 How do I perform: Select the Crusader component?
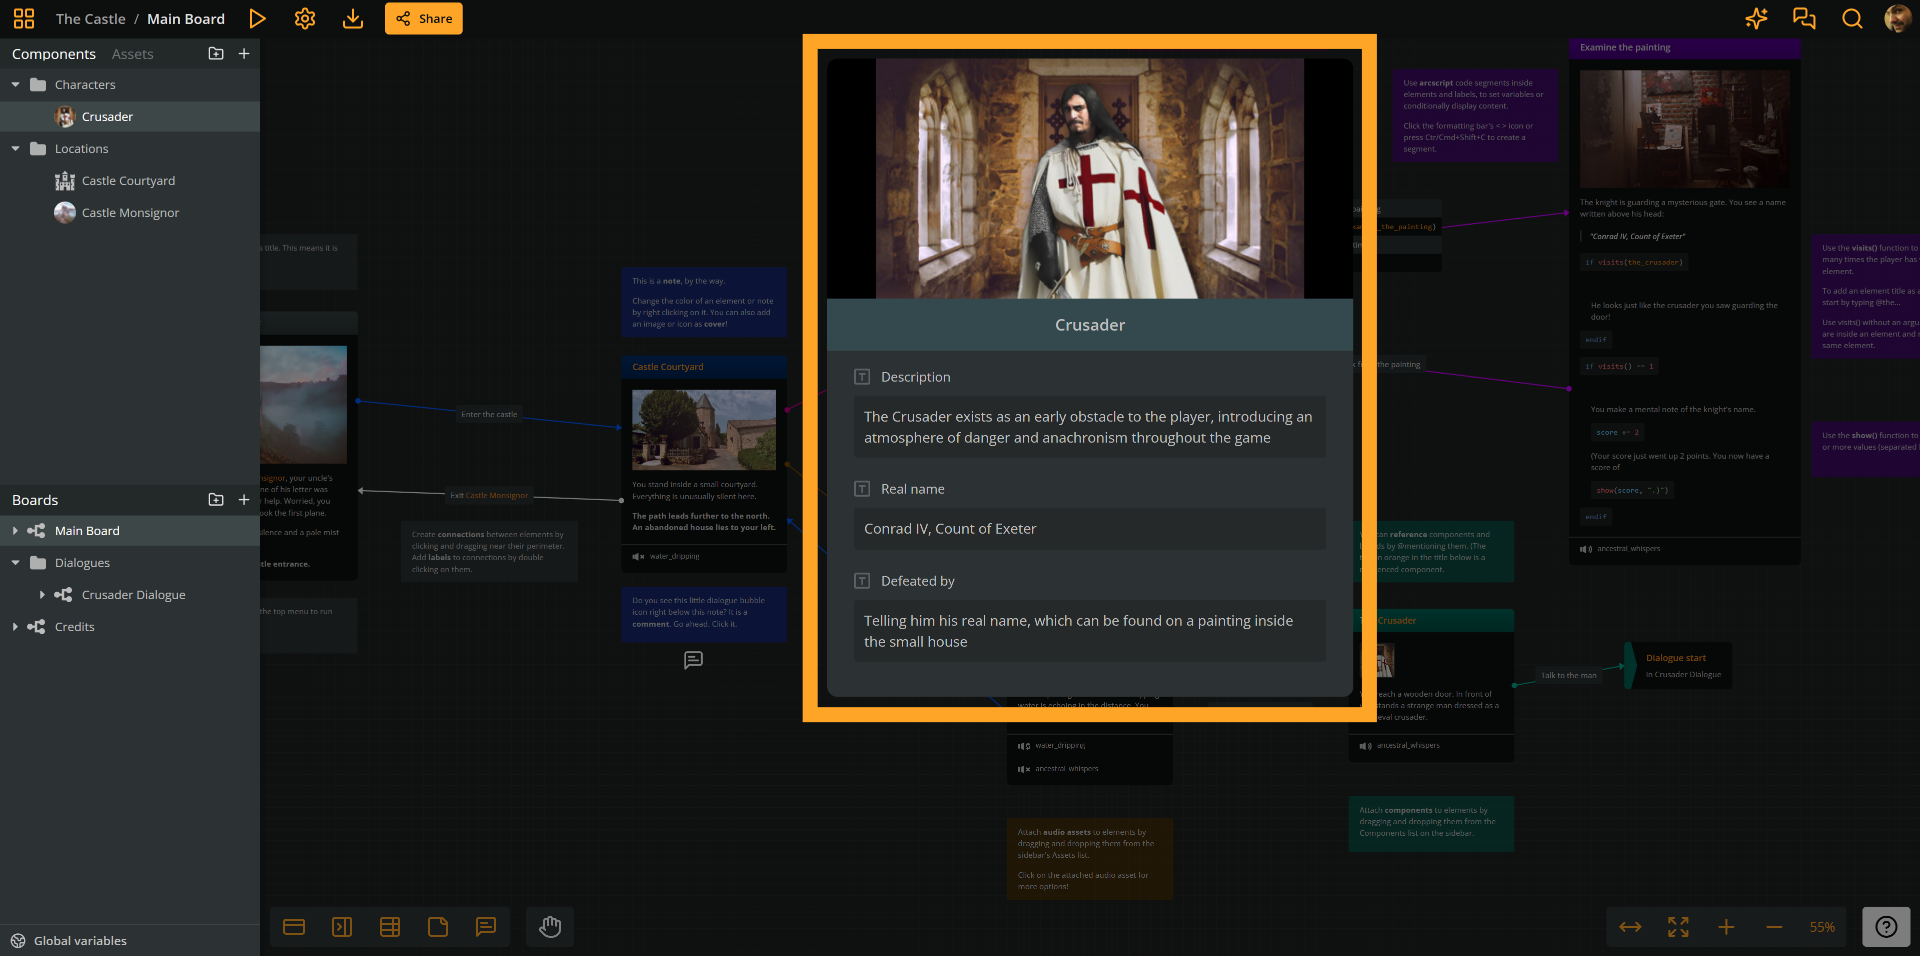pos(130,117)
